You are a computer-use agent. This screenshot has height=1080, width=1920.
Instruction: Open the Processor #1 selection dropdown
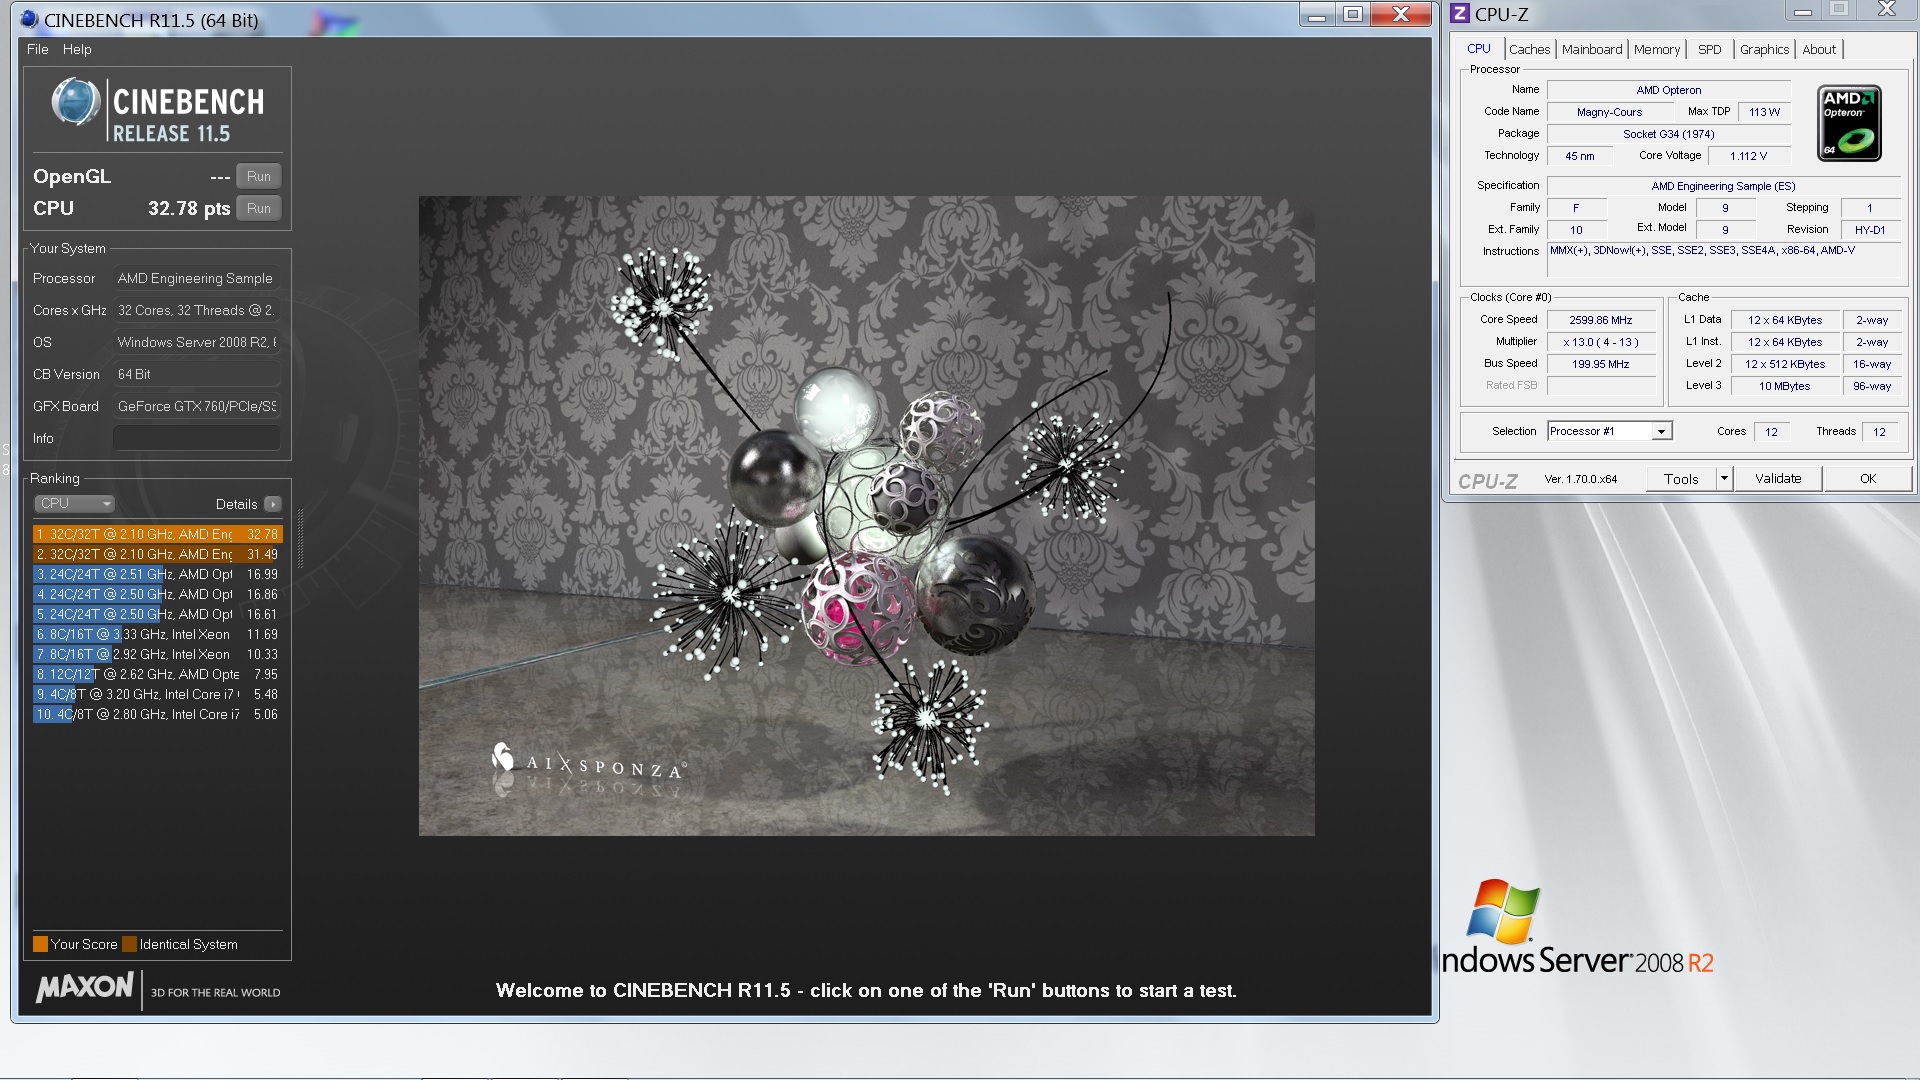pos(1660,432)
